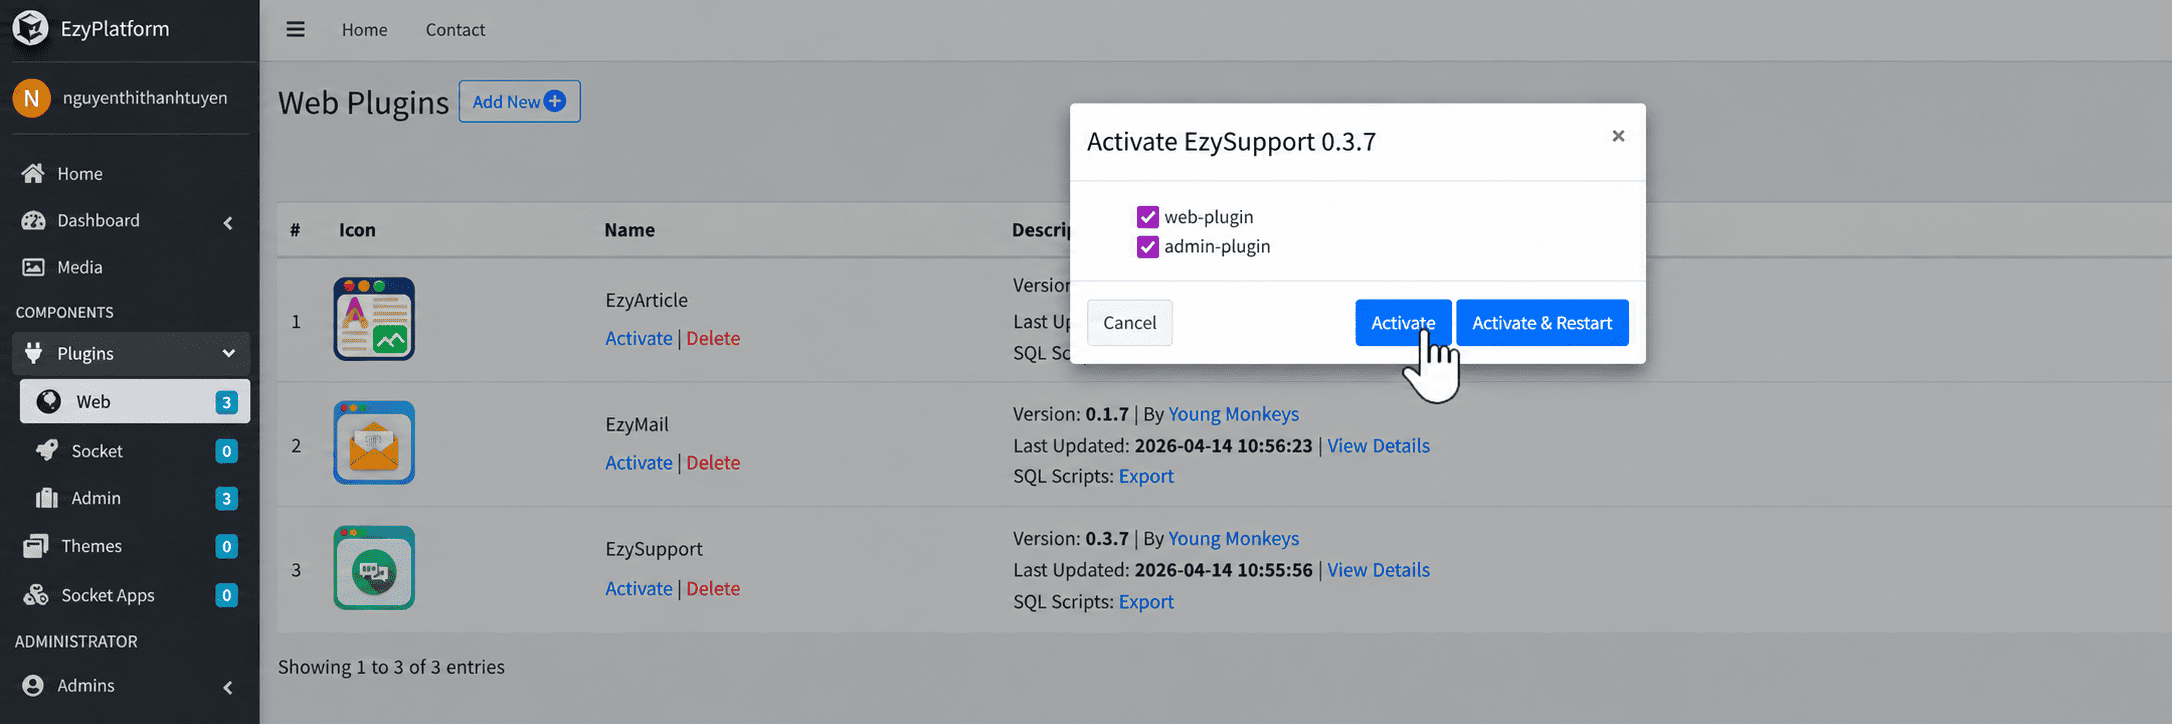Open the user avatar N icon
The height and width of the screenshot is (724, 2172).
32,98
